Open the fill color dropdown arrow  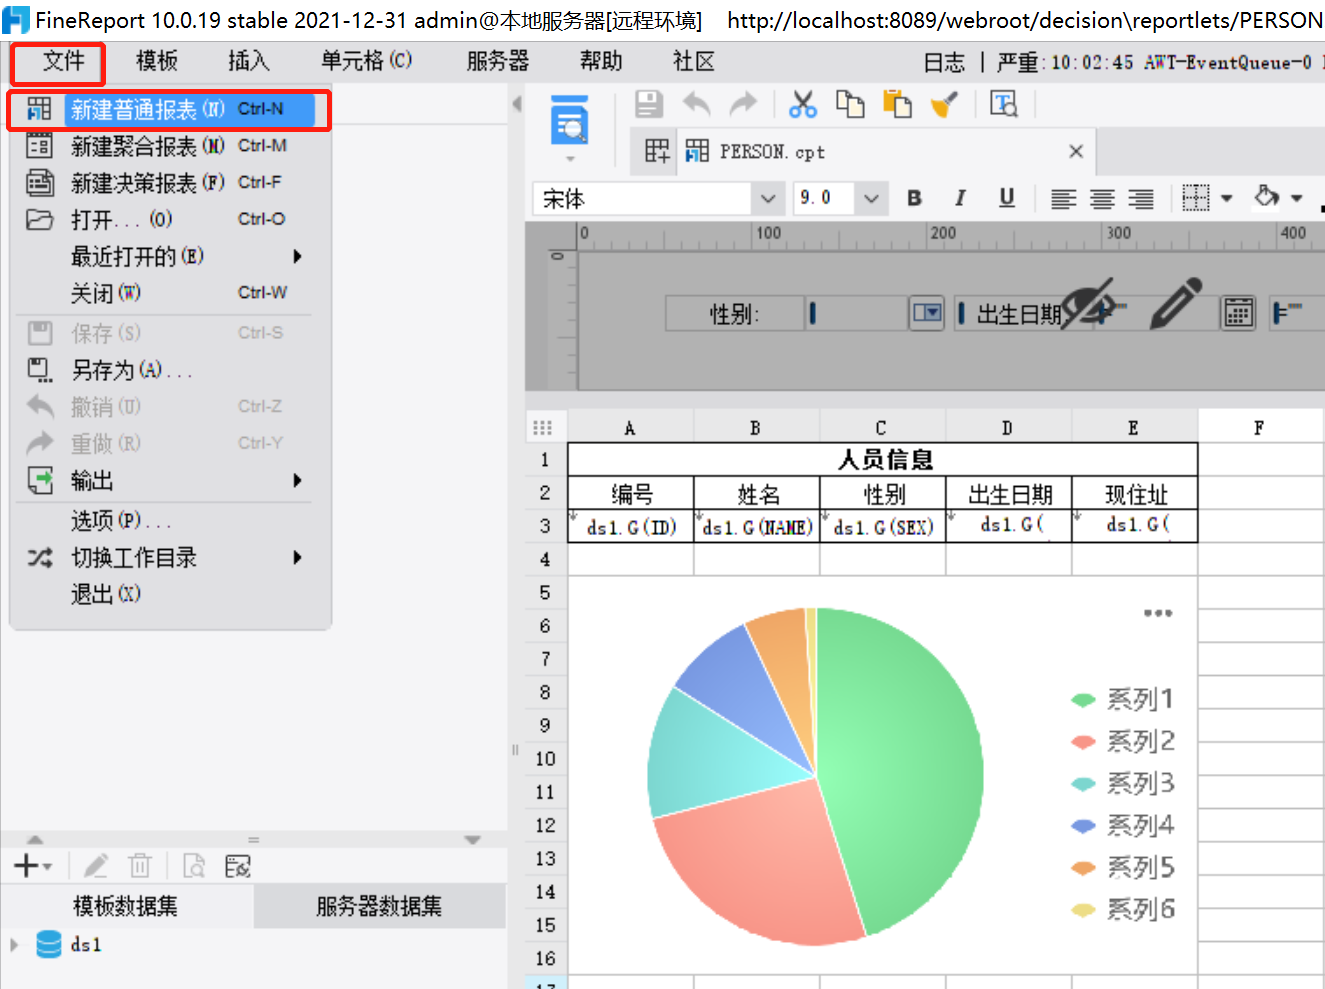click(x=1297, y=199)
